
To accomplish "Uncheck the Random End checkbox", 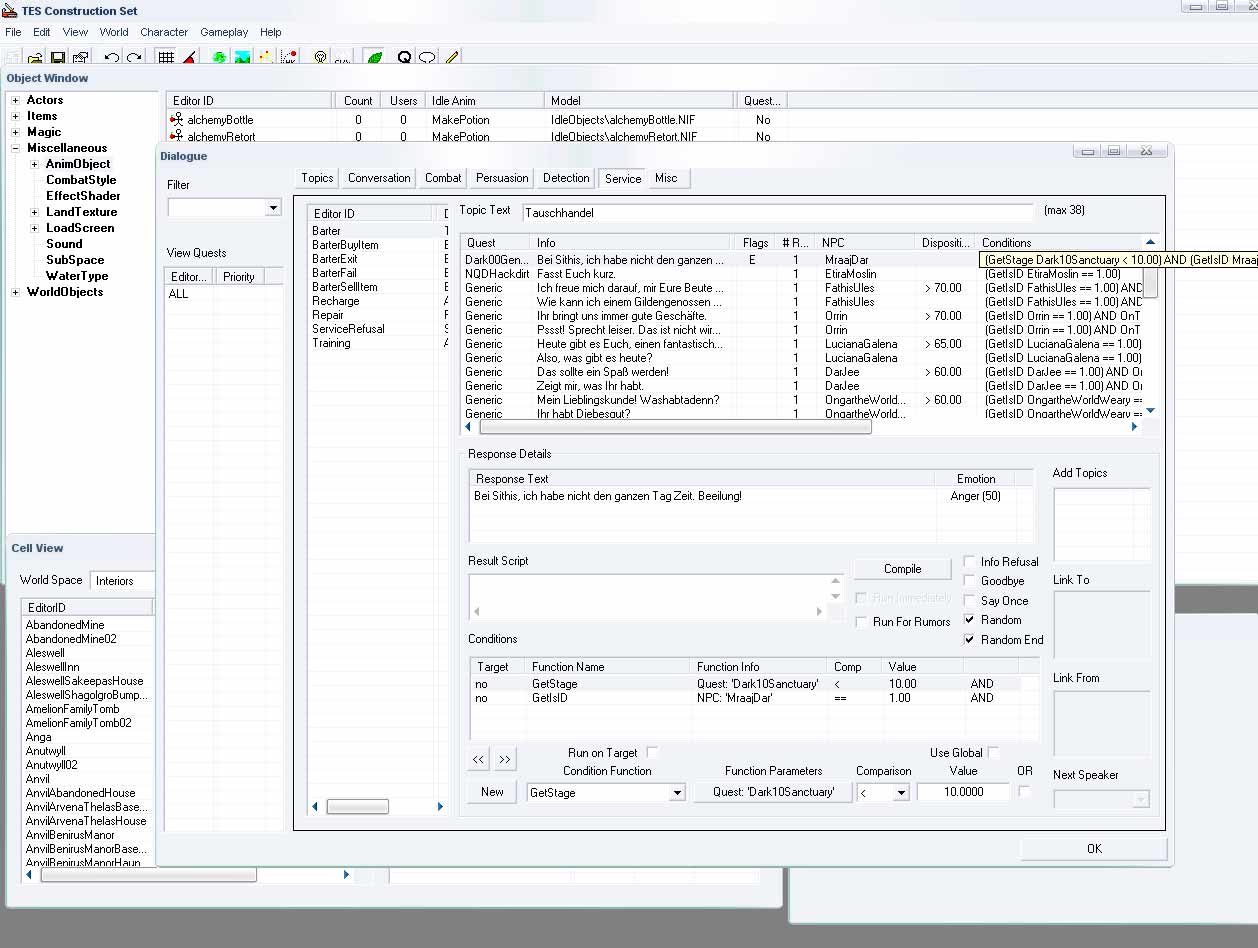I will pos(970,640).
